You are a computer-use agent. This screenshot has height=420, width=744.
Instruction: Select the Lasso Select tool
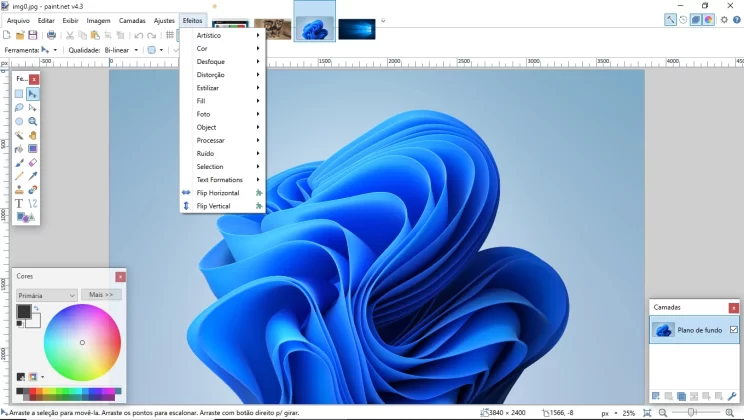coord(19,108)
